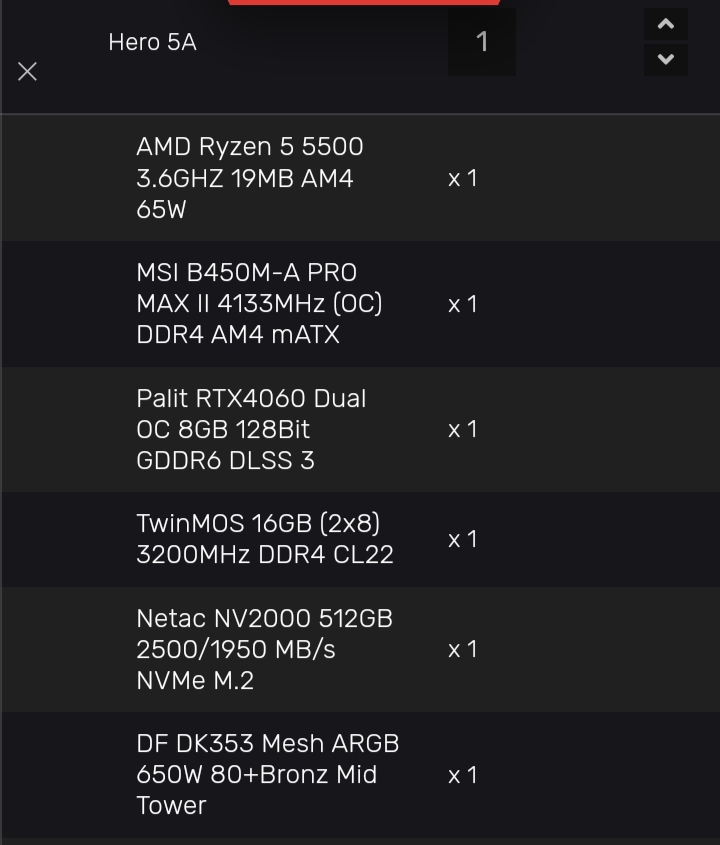Remove Hero 5A with the X icon

pyautogui.click(x=28, y=72)
